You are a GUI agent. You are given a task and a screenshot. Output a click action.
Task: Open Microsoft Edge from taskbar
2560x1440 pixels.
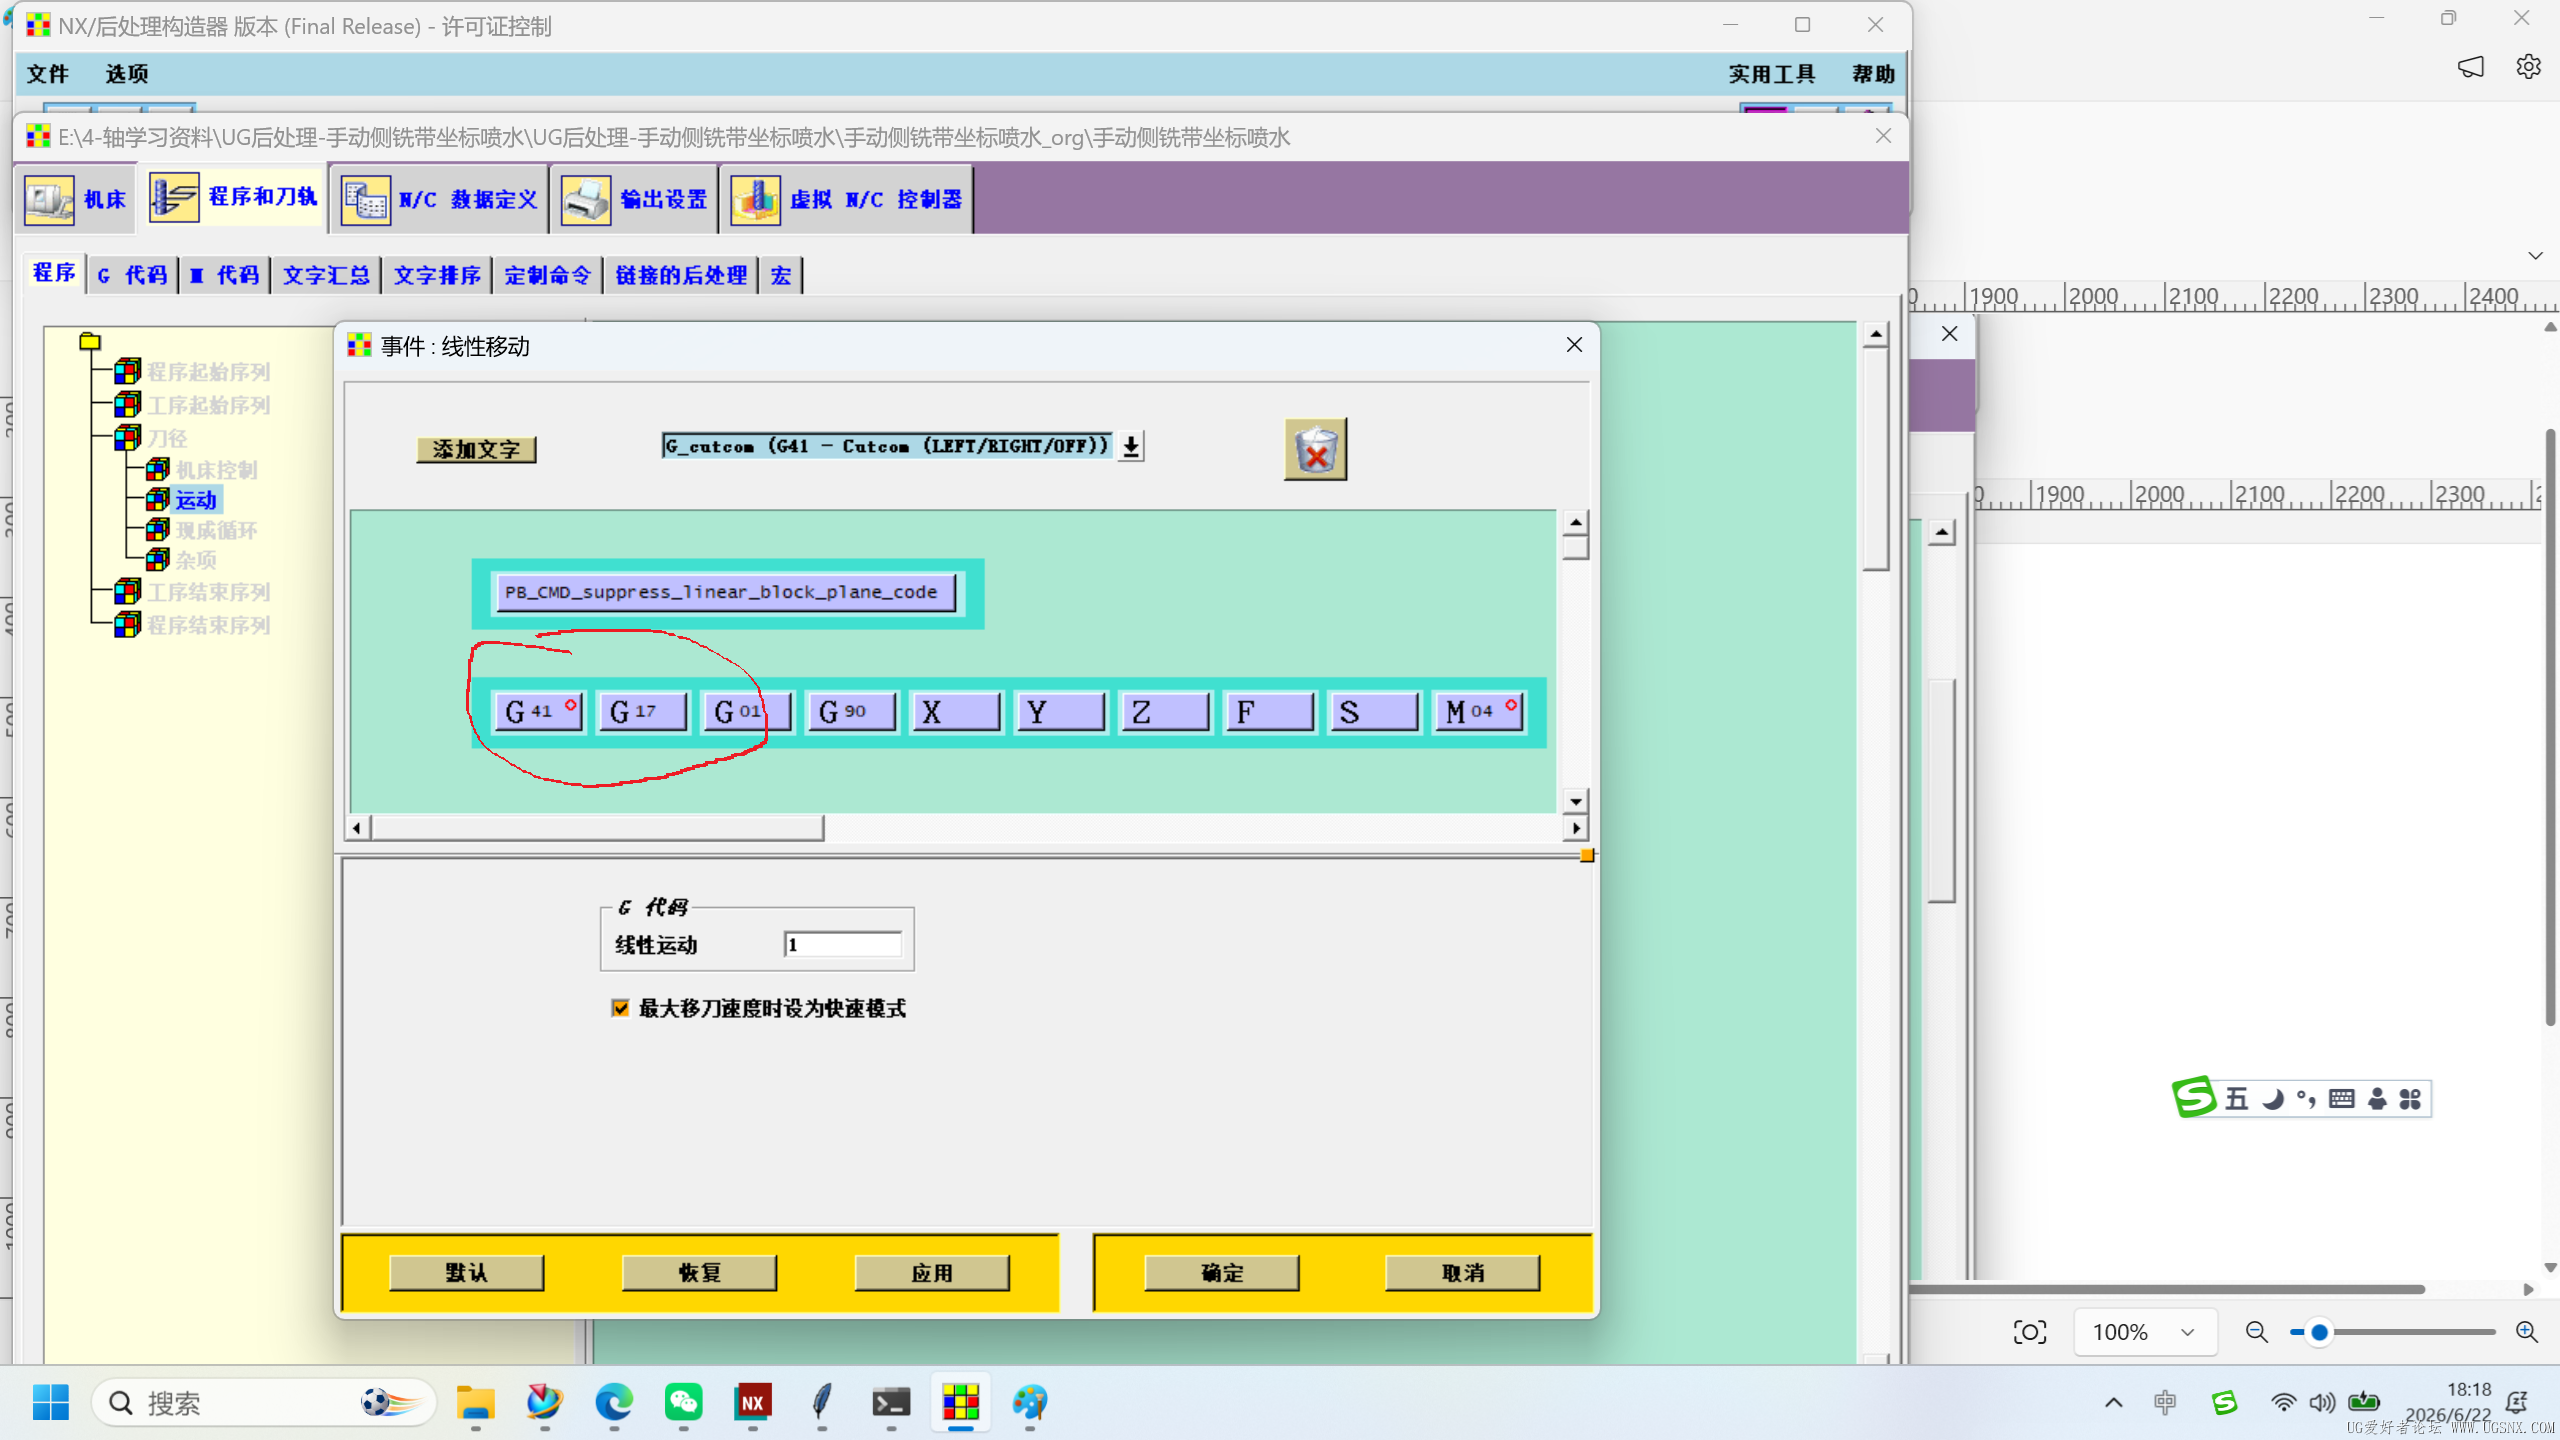pos(614,1402)
